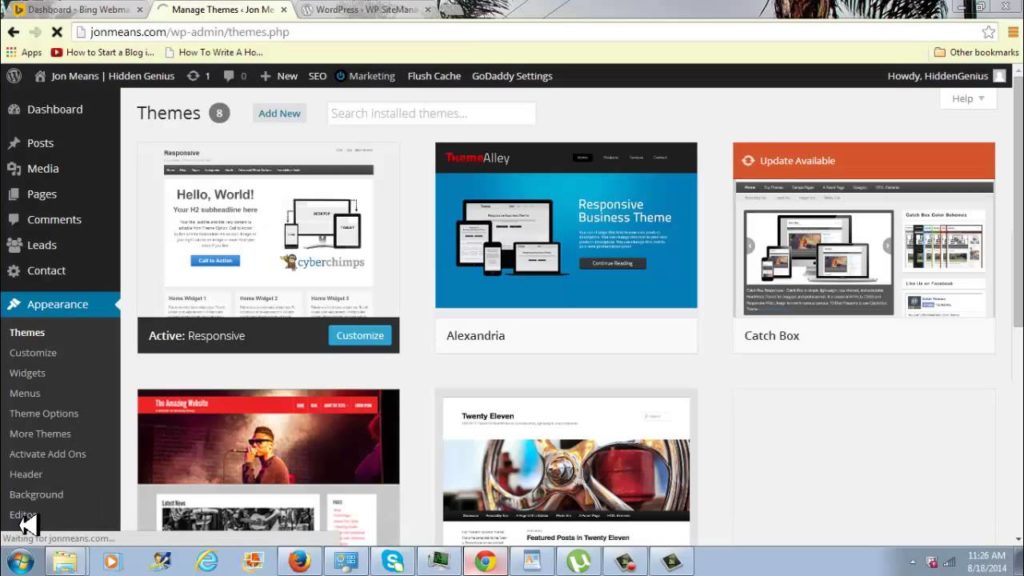Screen dimensions: 1024x576
Task: Click the Comments bubble icon in sidebar
Action: tap(14, 219)
